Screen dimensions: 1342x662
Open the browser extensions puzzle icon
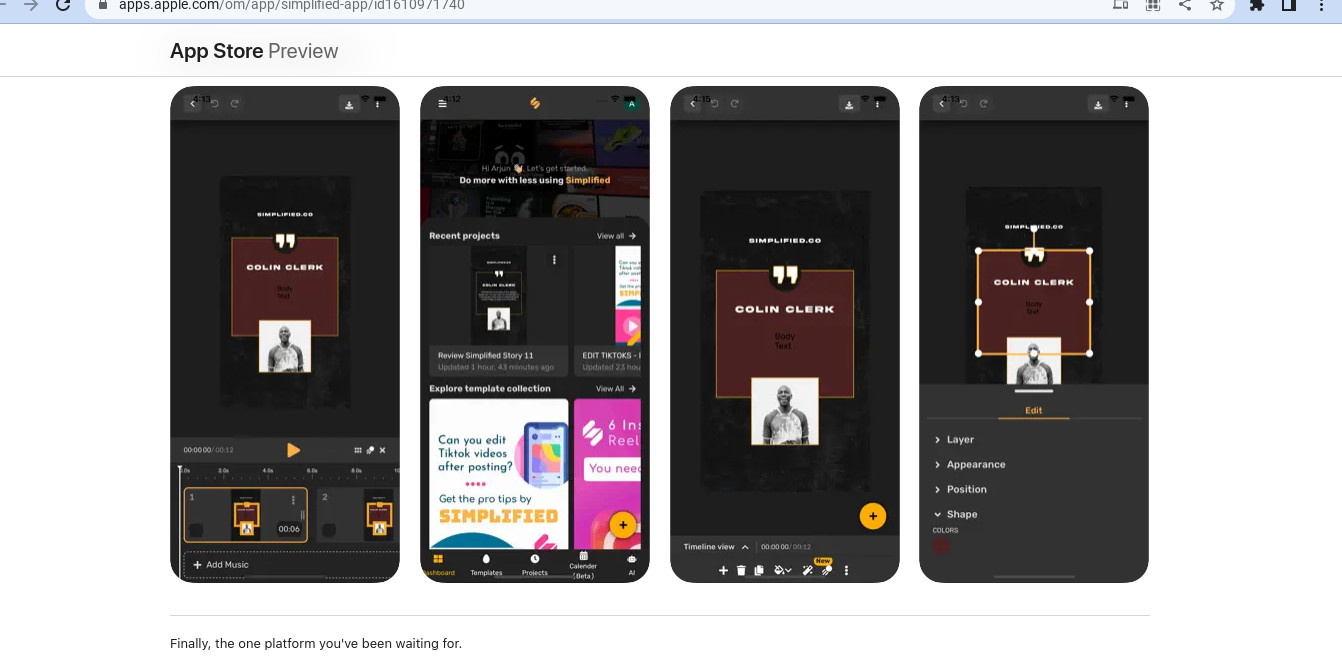click(x=1257, y=5)
